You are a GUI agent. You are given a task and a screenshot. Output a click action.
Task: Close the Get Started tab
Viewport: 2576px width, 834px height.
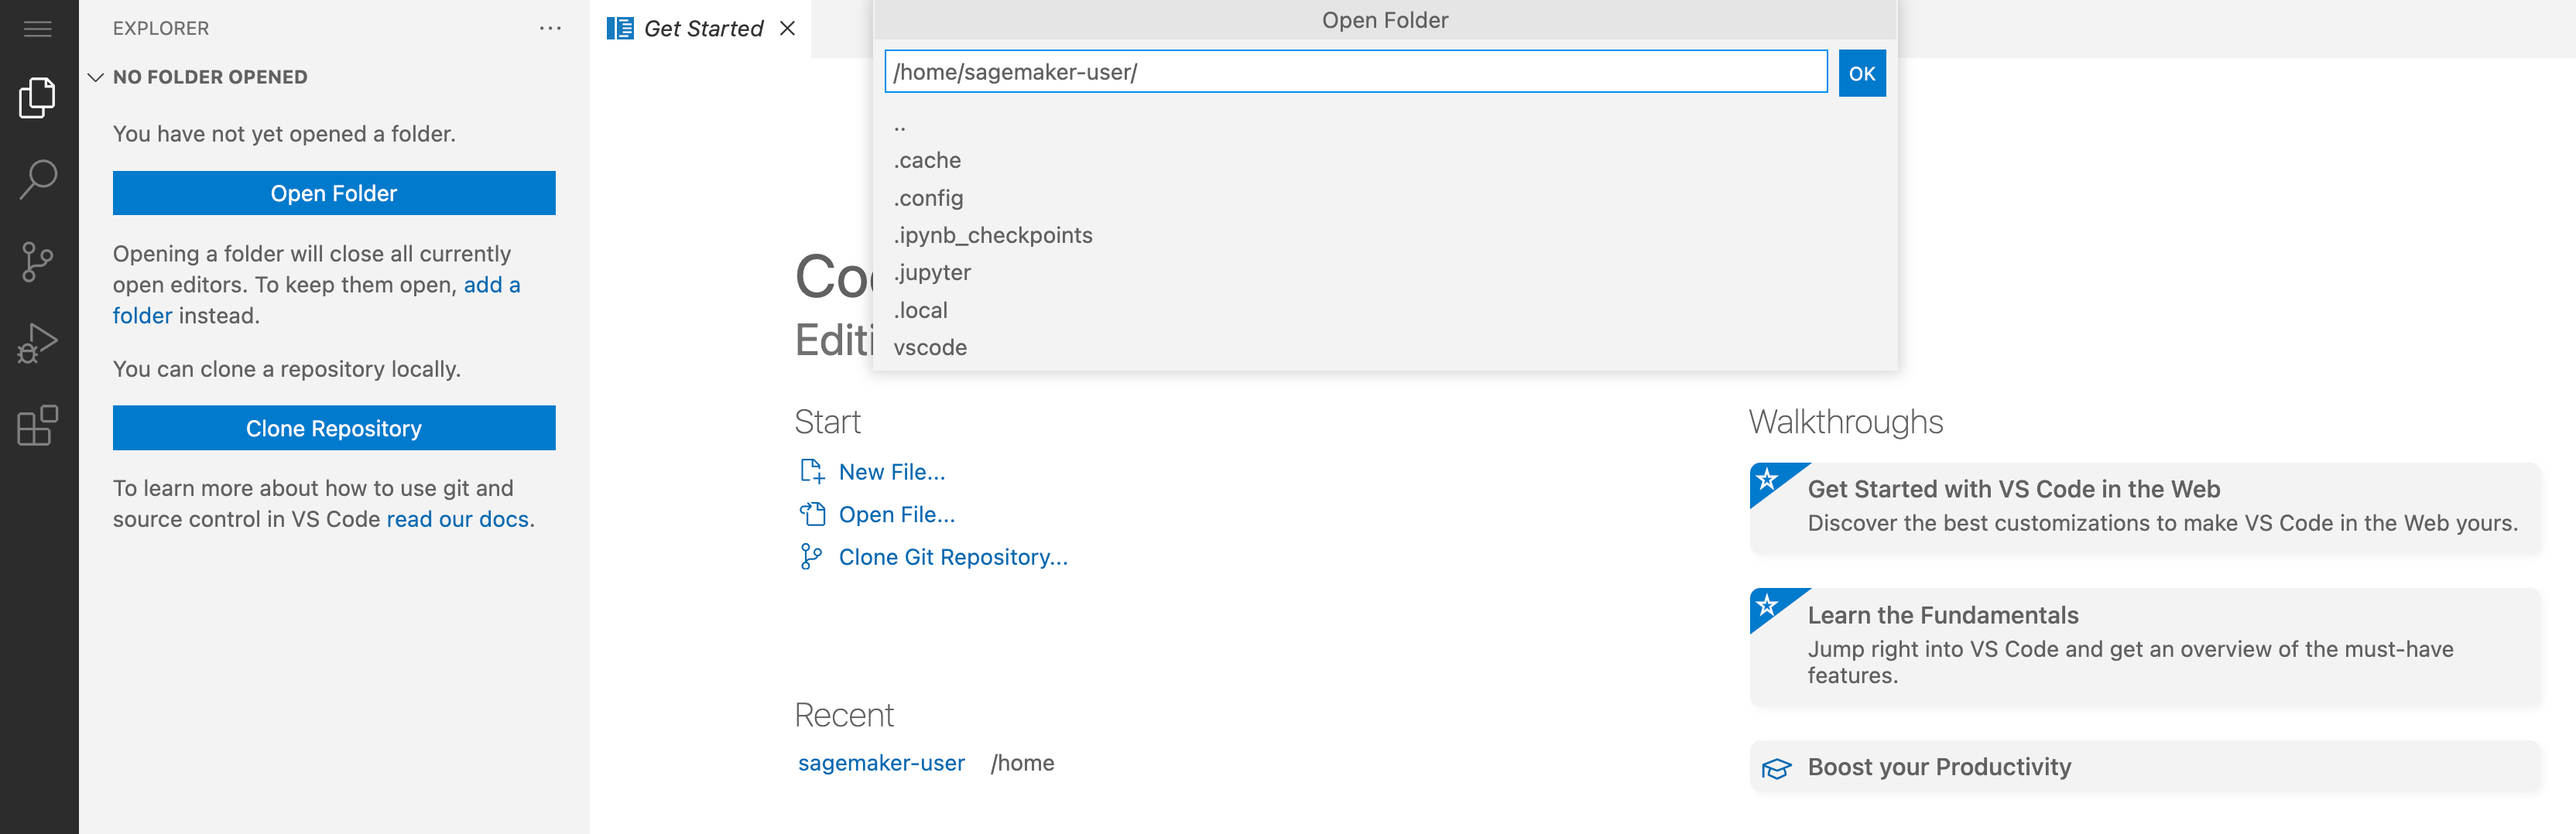[x=788, y=28]
